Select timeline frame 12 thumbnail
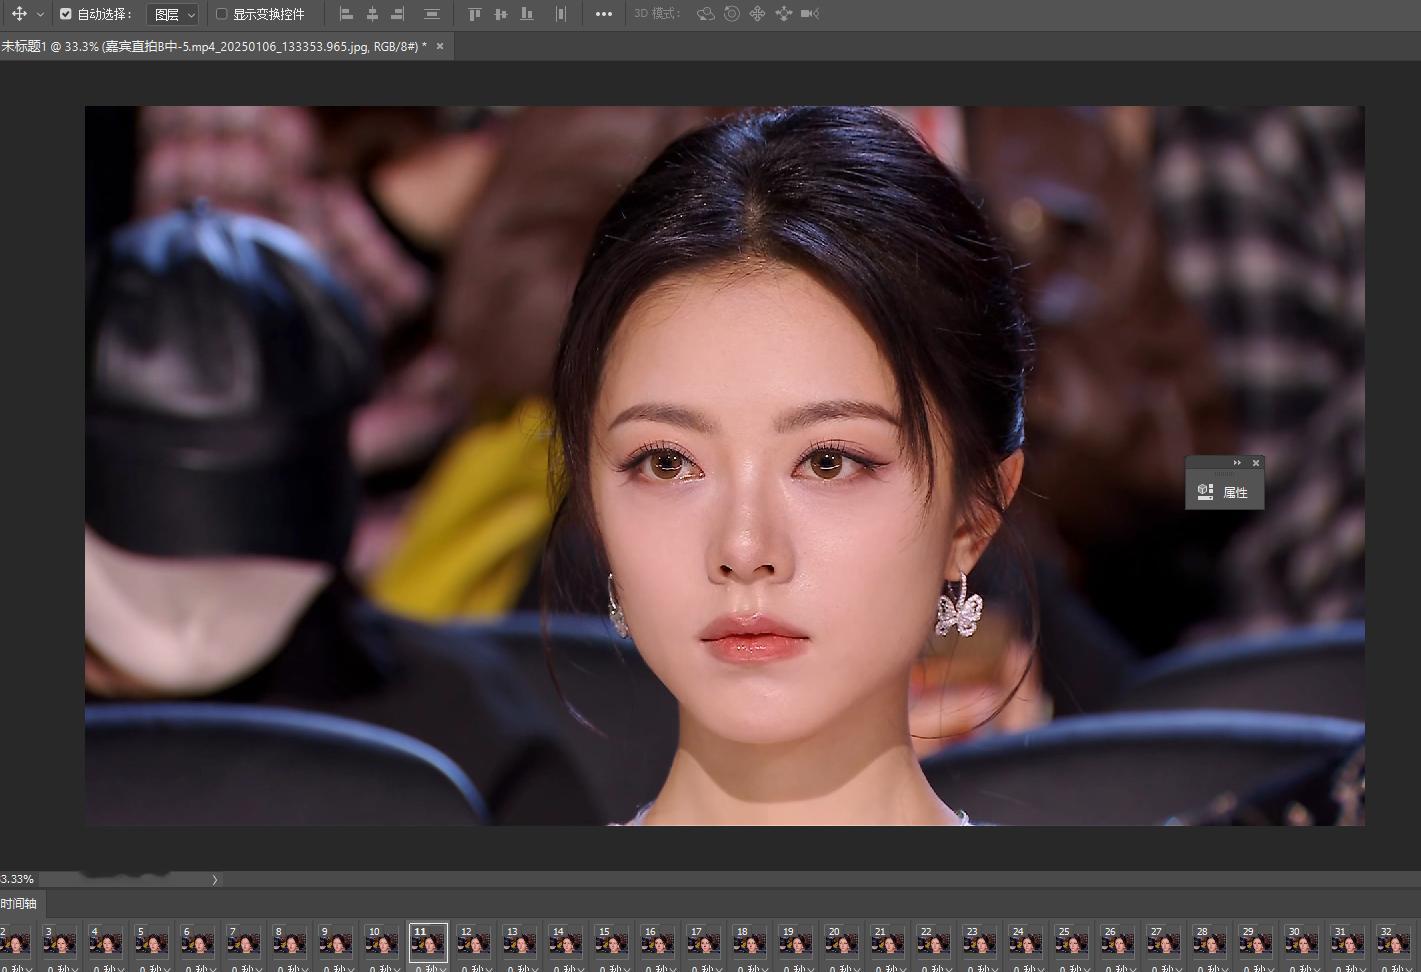 coord(474,942)
